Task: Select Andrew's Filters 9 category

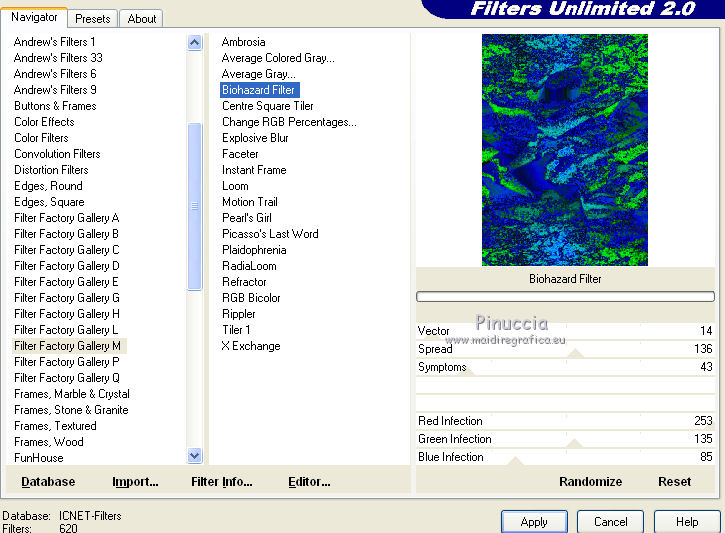Action: tap(55, 90)
